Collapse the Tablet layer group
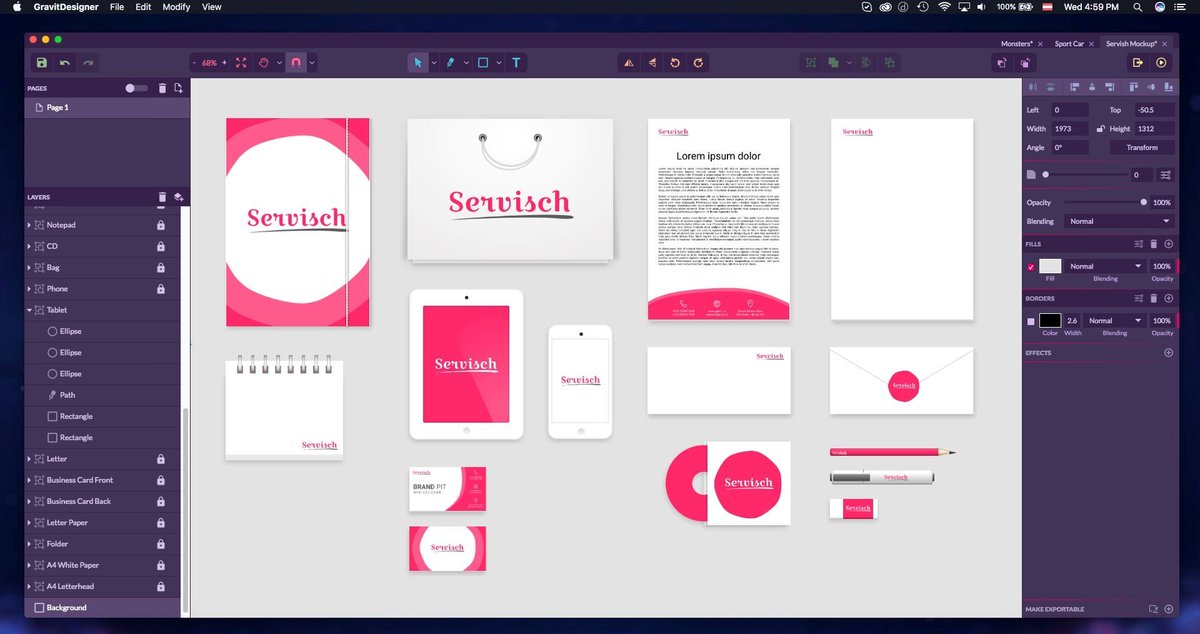The width and height of the screenshot is (1200, 634). pyautogui.click(x=28, y=310)
